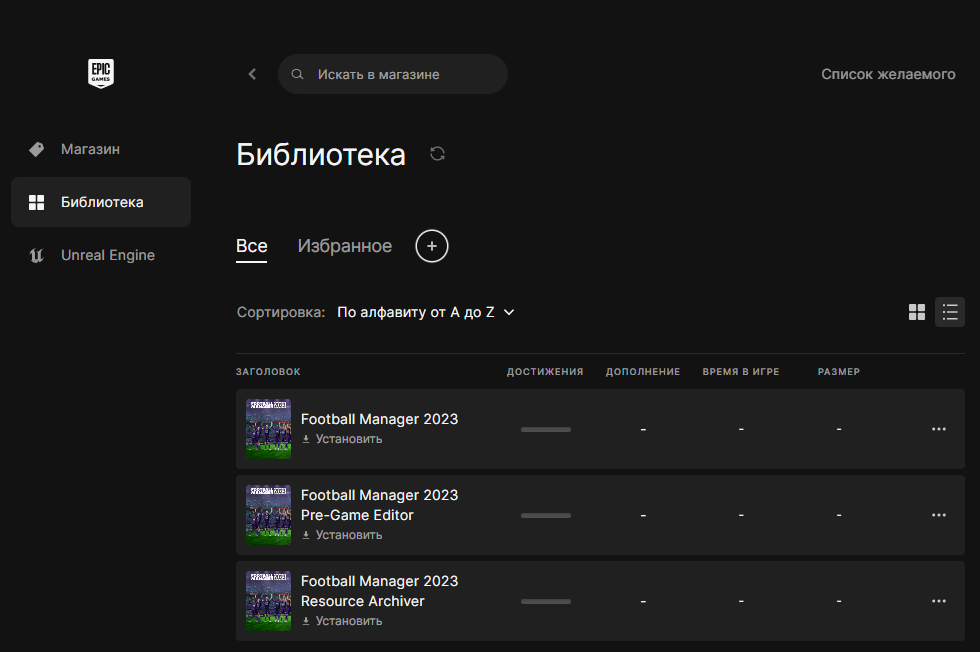Open the options menu for Pre-Game Editor
Viewport: 980px width, 652px height.
[939, 515]
